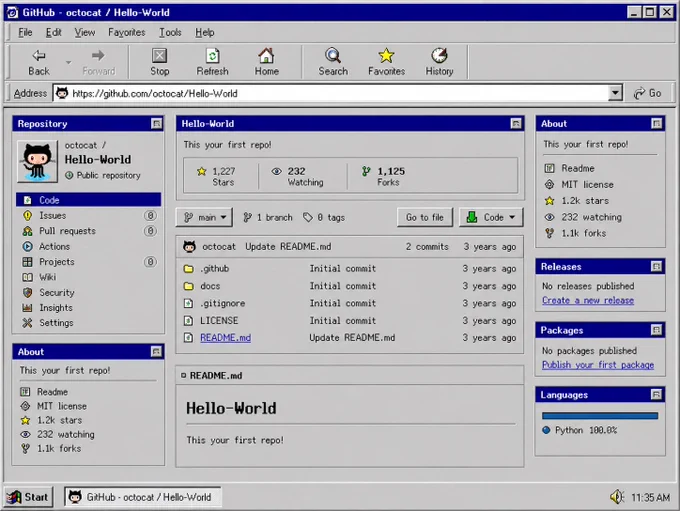This screenshot has height=511, width=680.
Task: Collapse the Releases panel
Action: pos(657,266)
